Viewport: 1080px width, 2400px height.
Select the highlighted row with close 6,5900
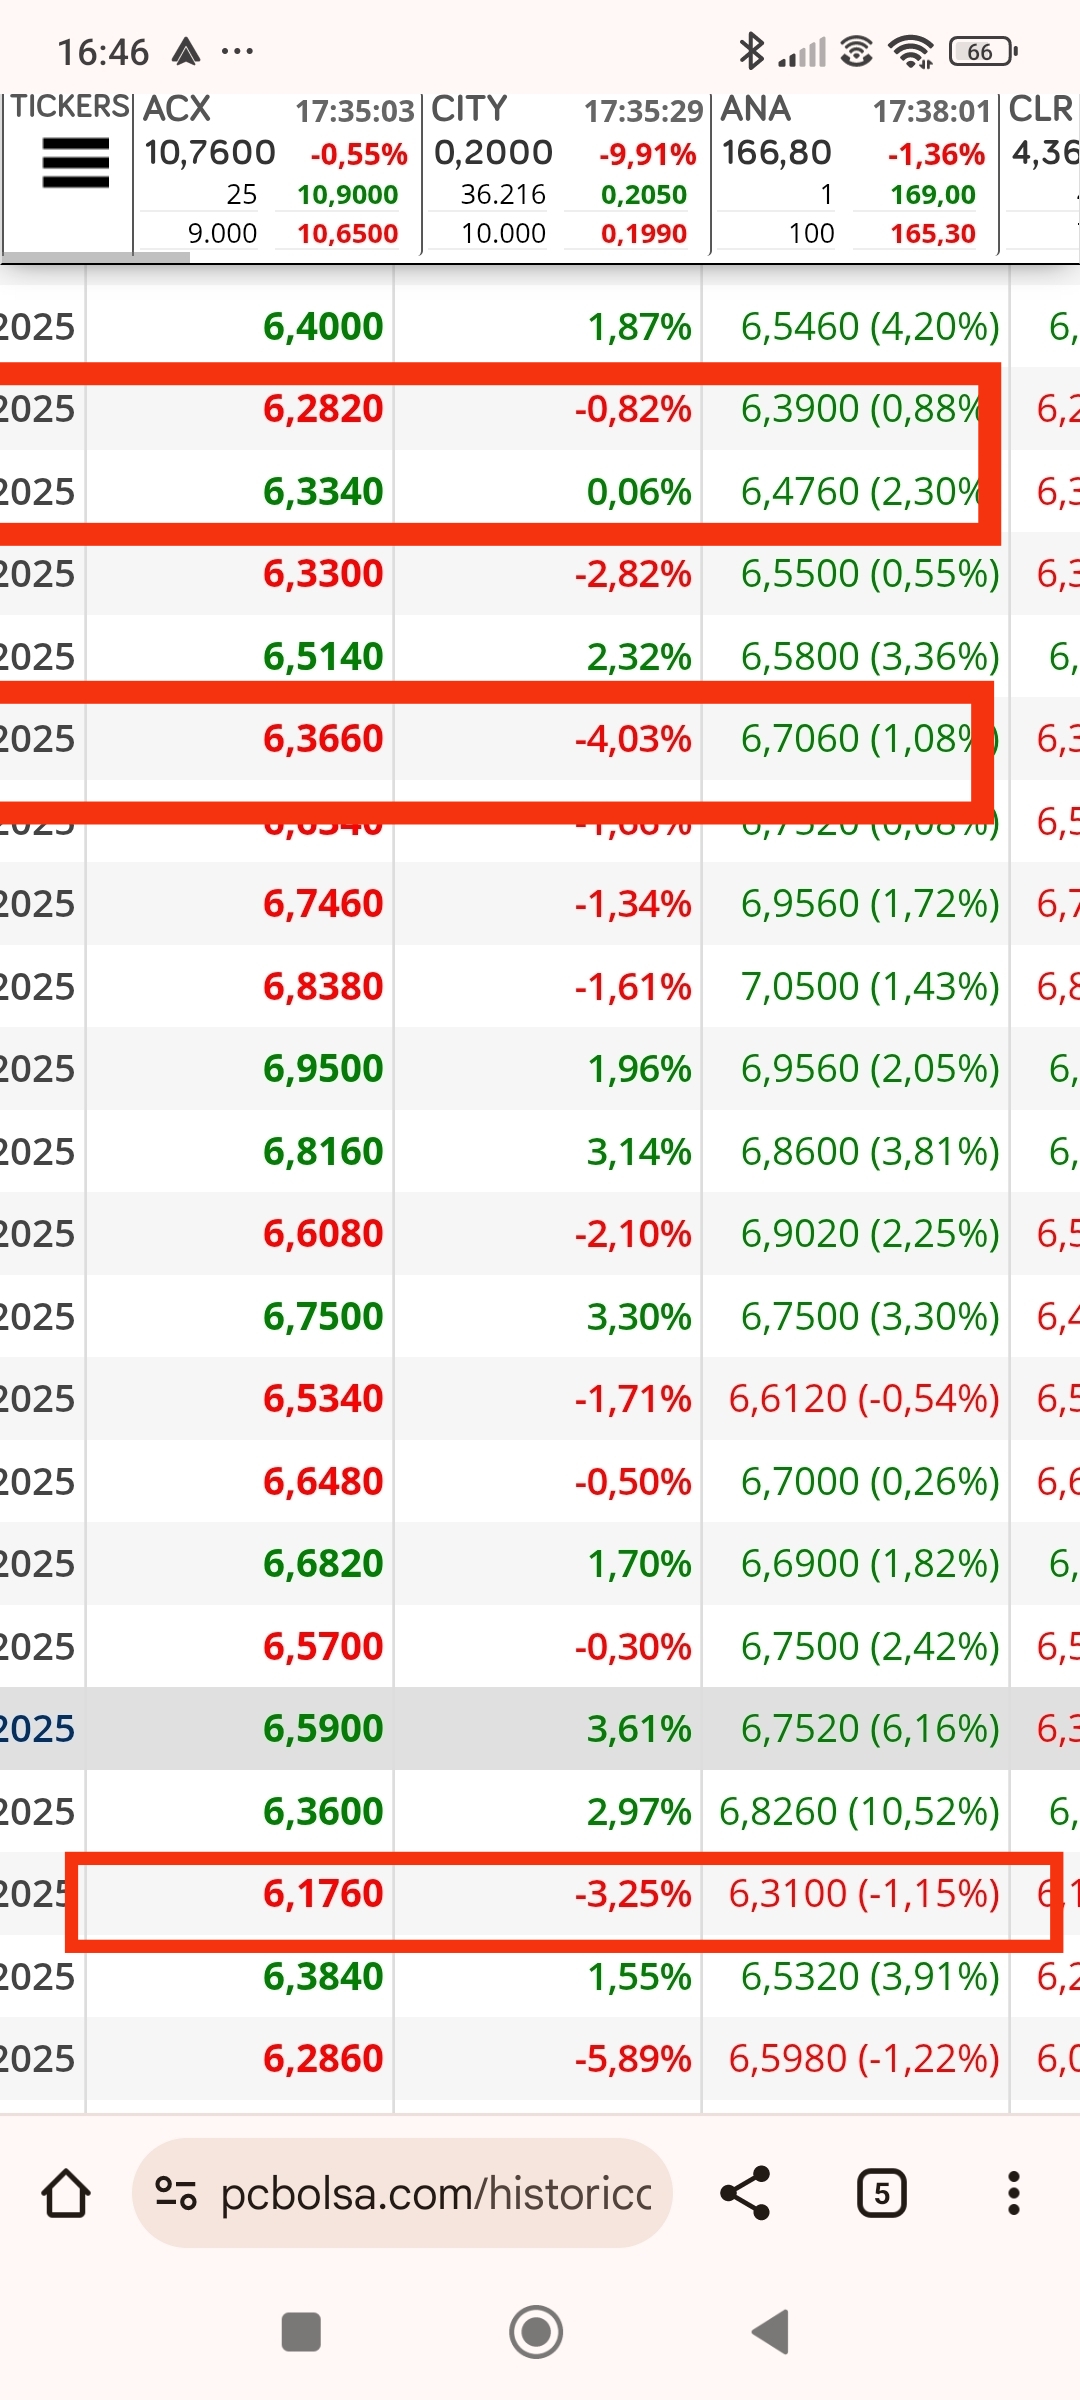[540, 1728]
